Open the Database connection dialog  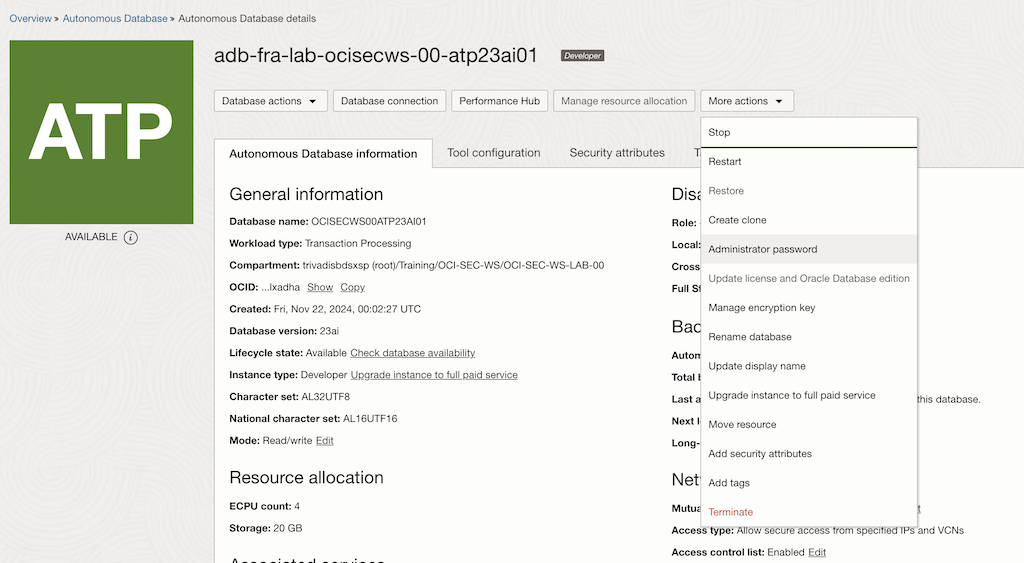coord(389,101)
